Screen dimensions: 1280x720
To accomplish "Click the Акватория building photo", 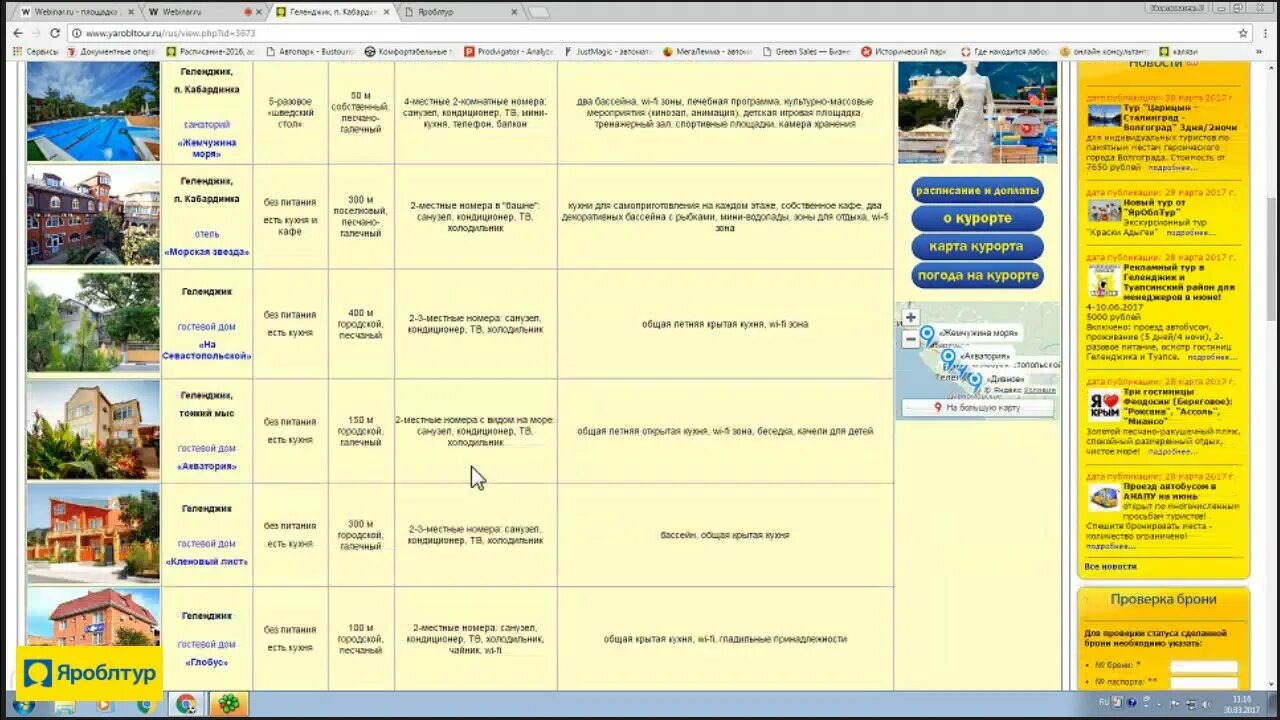I will pyautogui.click(x=93, y=431).
